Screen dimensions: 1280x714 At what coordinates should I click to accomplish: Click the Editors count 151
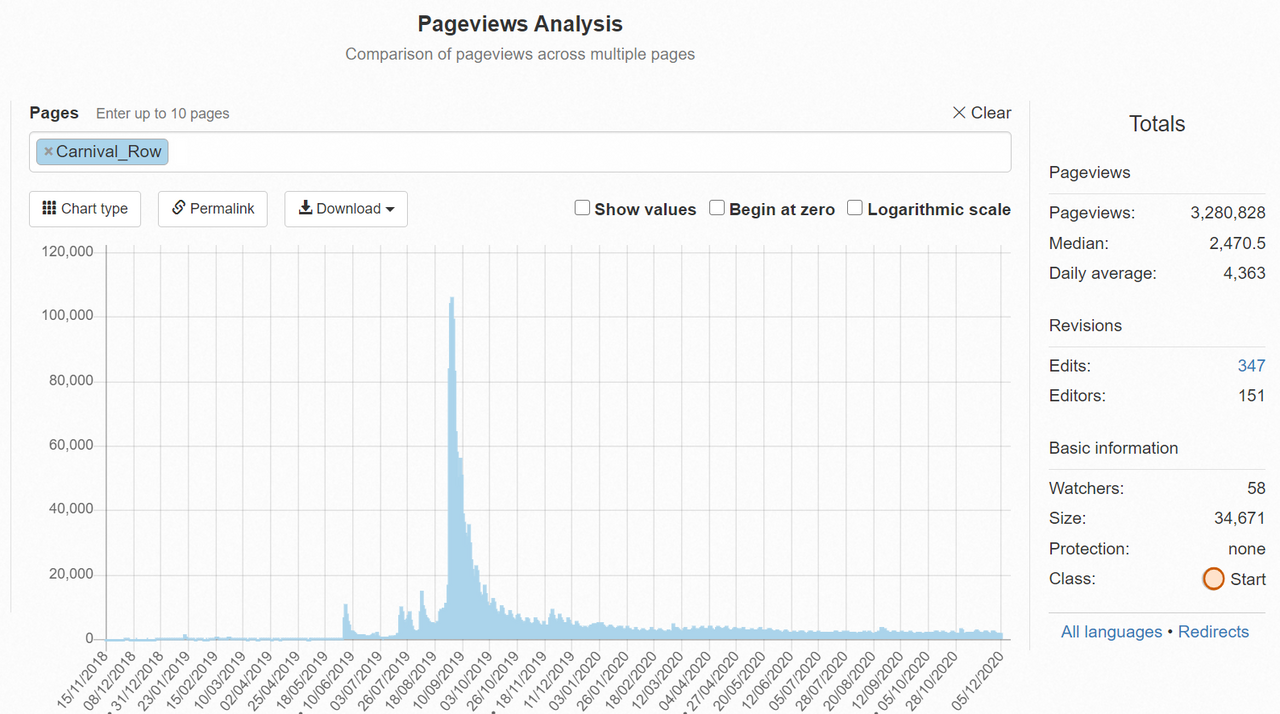1252,396
